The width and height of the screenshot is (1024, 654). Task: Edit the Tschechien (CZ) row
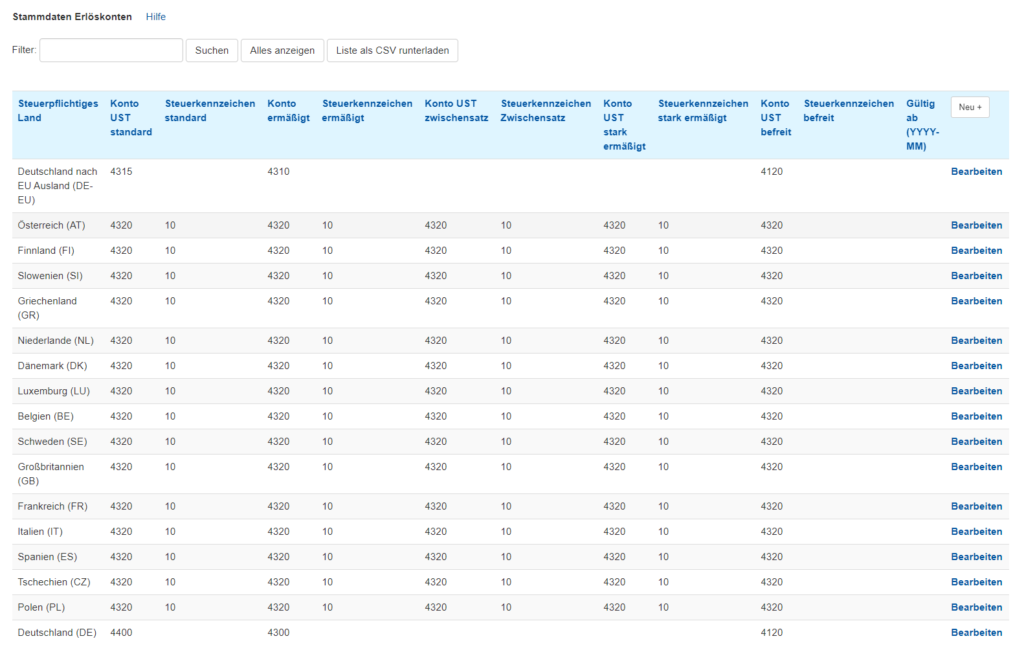click(x=976, y=582)
